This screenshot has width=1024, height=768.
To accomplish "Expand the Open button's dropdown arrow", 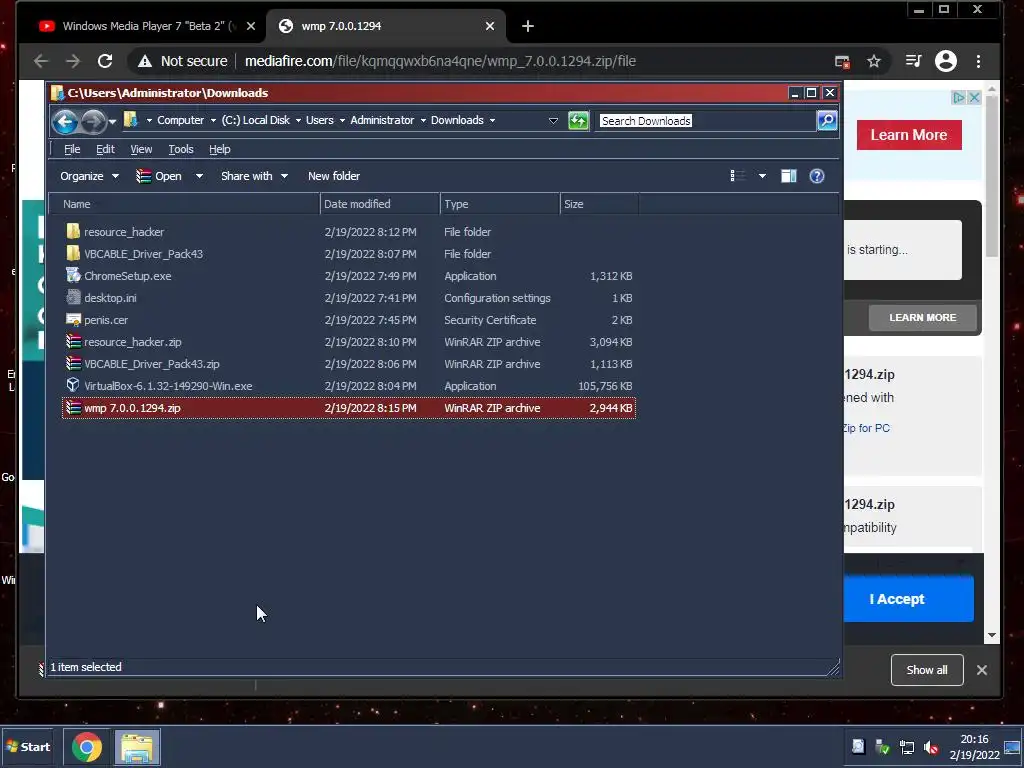I will tap(199, 176).
